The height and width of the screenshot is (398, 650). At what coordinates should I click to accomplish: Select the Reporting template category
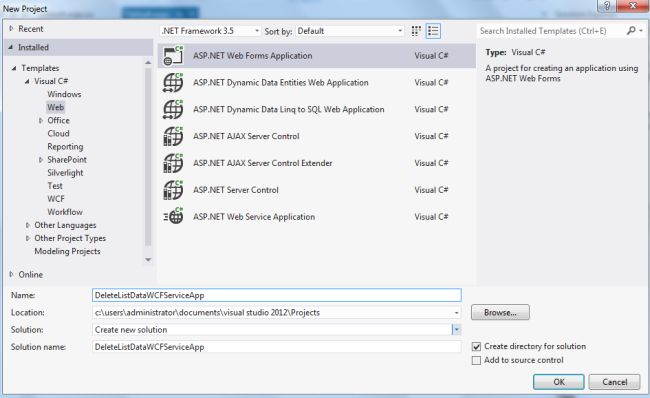(65, 147)
